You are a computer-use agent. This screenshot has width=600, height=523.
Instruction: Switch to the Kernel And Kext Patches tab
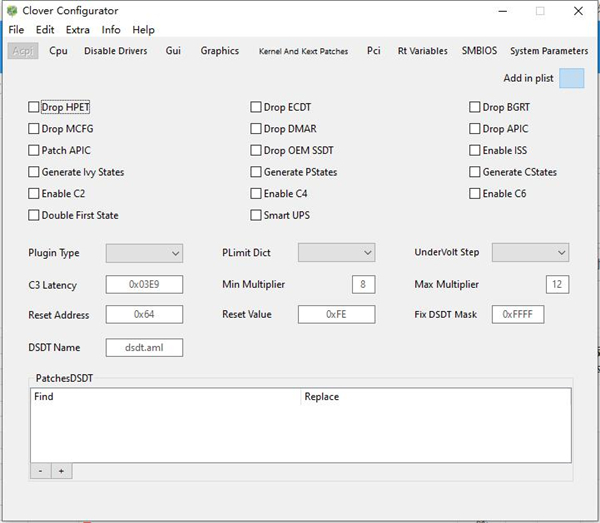303,51
